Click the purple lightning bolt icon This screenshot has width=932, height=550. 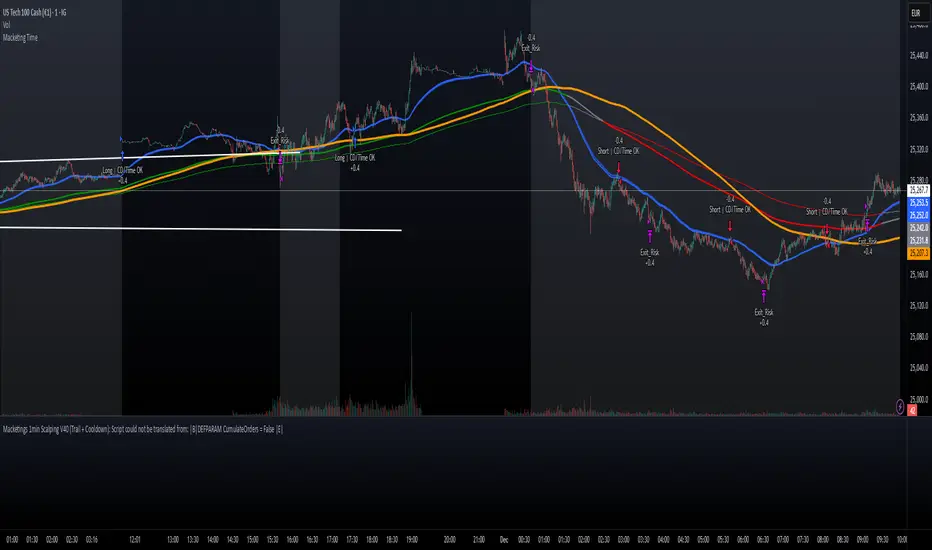(900, 407)
